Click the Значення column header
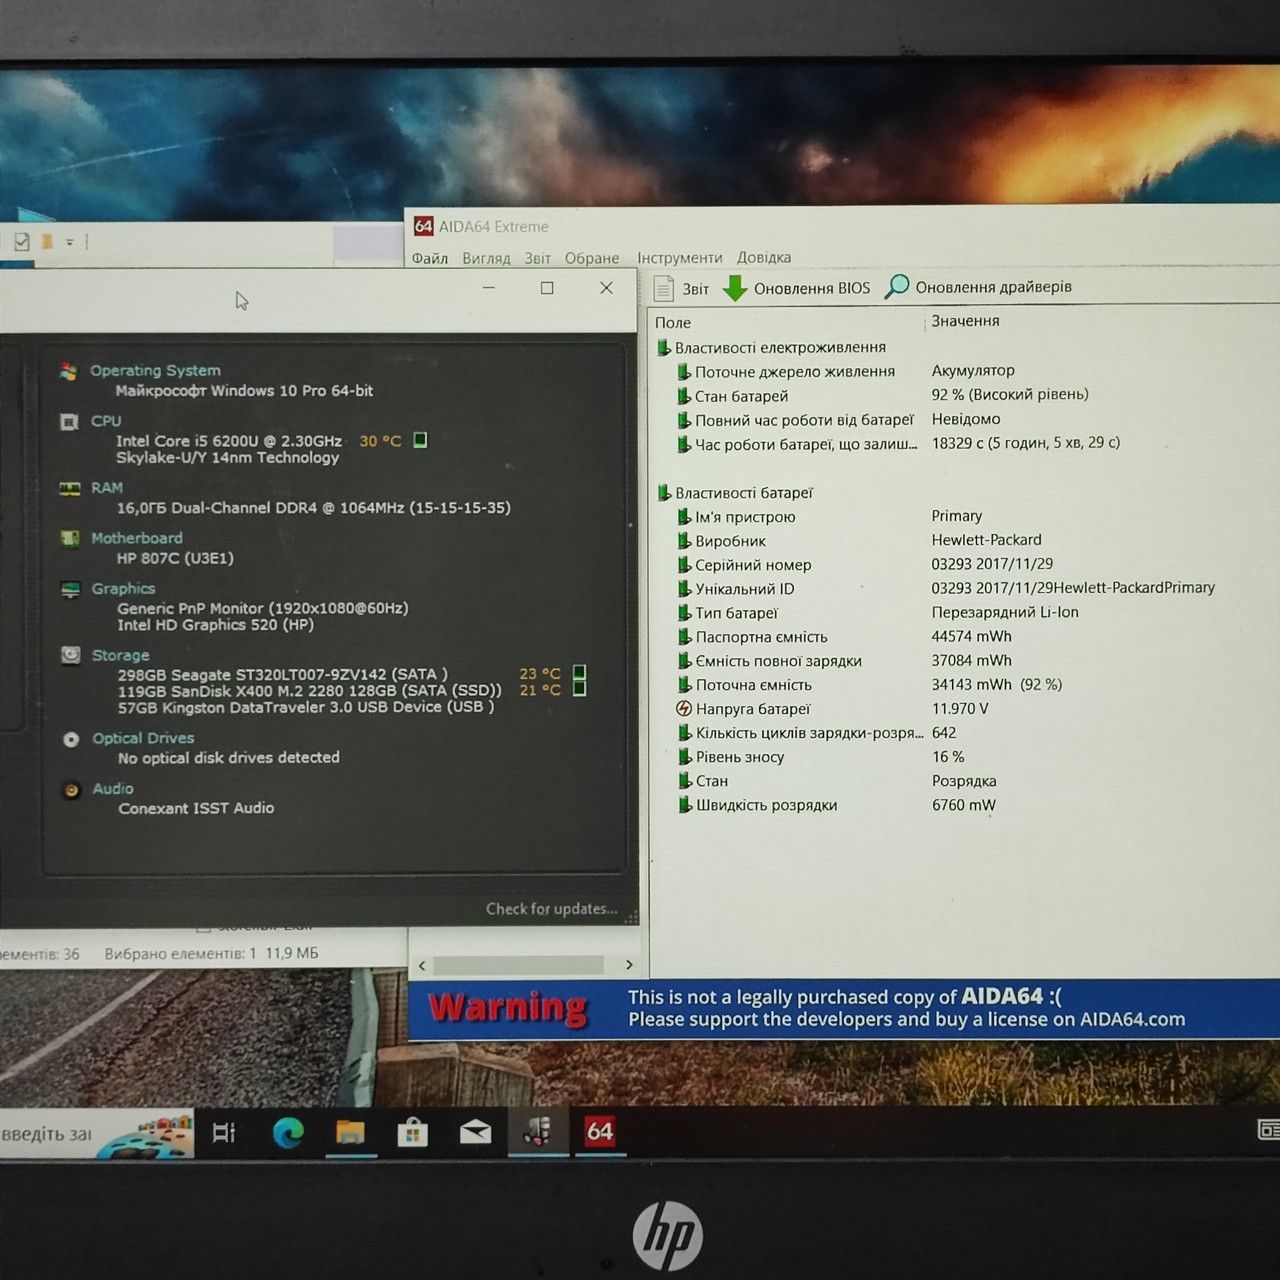 click(965, 321)
